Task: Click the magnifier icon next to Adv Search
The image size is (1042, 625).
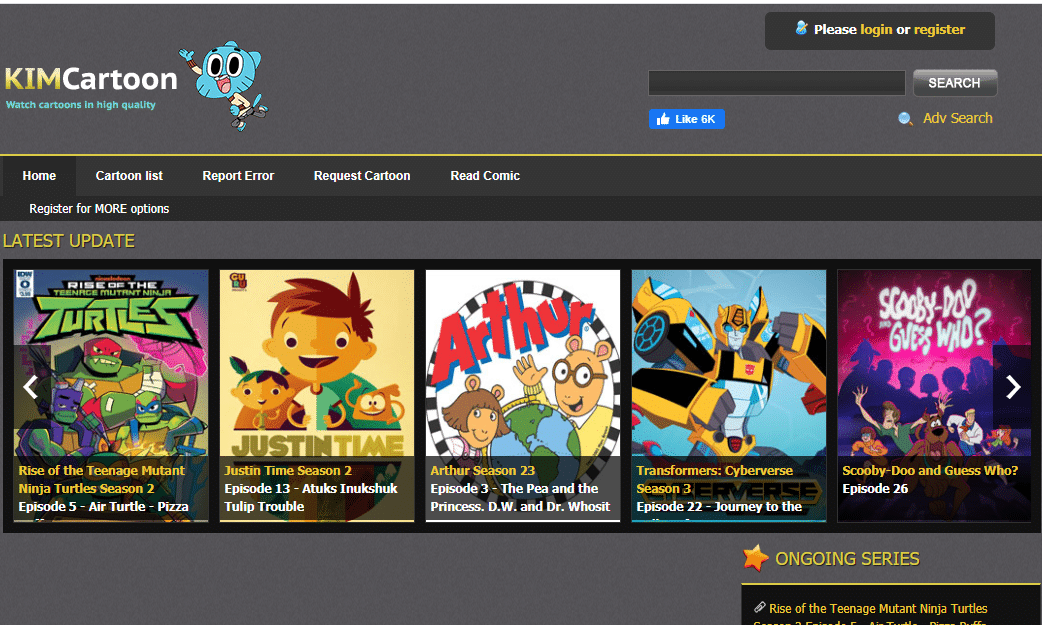Action: click(x=905, y=119)
